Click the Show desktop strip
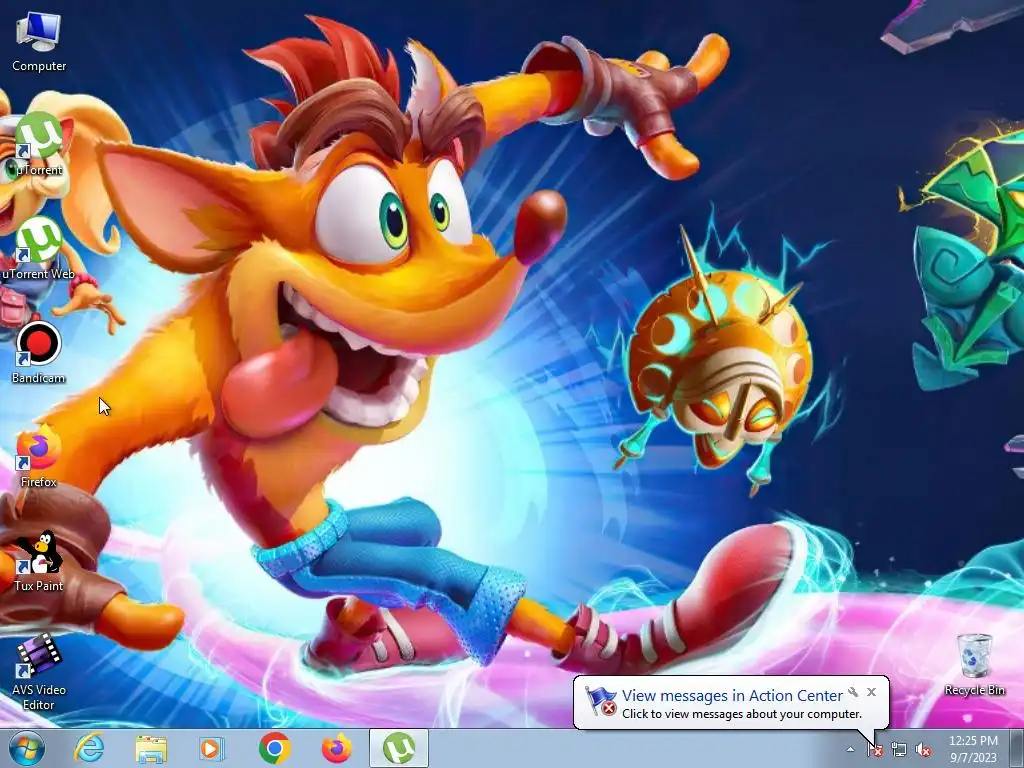The width and height of the screenshot is (1024, 768). [1016, 748]
